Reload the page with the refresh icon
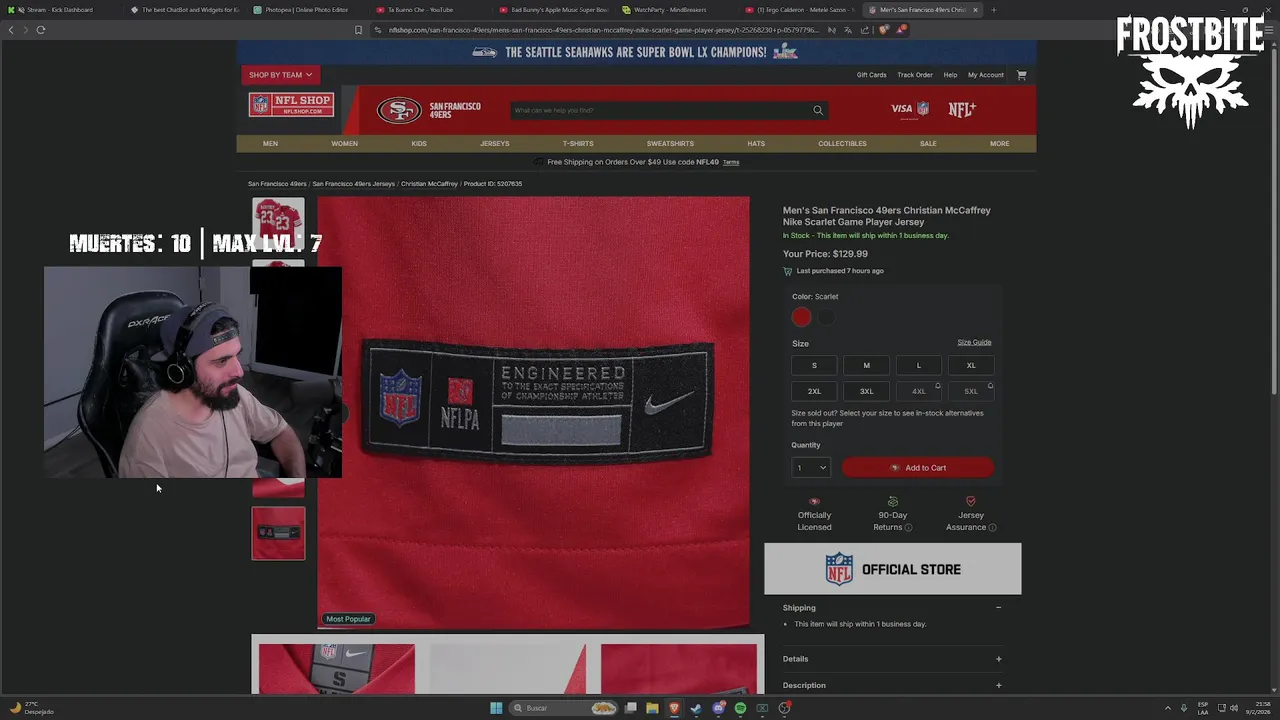The image size is (1280, 720). pos(41,29)
